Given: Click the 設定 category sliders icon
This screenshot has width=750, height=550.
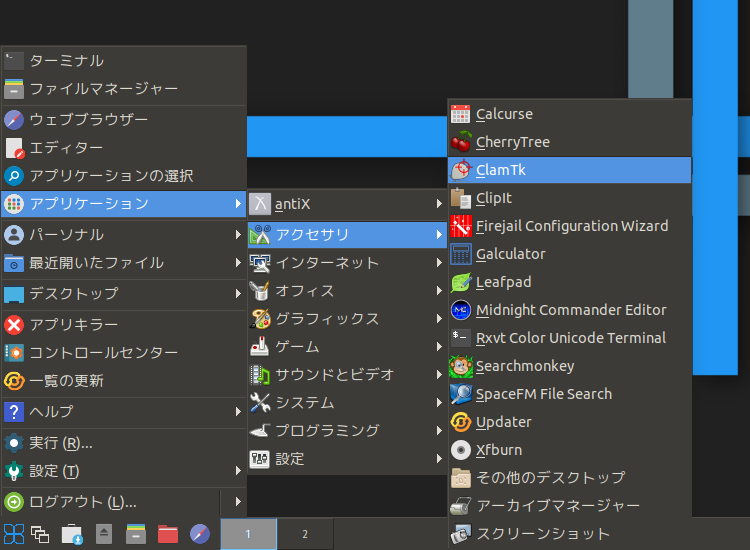Looking at the screenshot, I should click(x=260, y=459).
